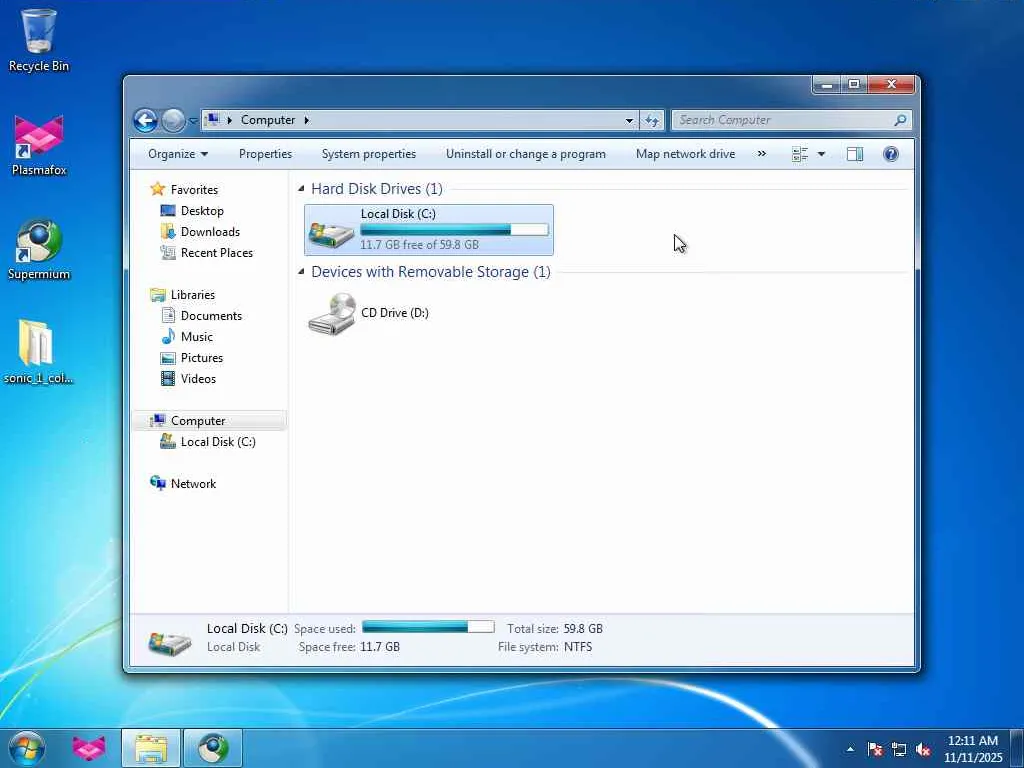1024x768 pixels.
Task: Open the Supermium desktop shortcut
Action: tap(39, 249)
